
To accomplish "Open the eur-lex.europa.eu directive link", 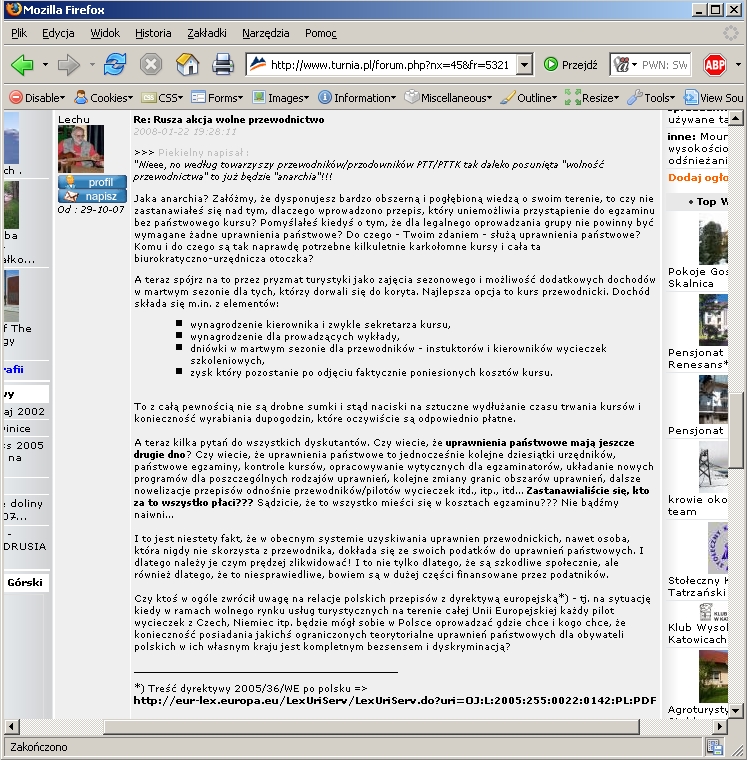I will (395, 700).
